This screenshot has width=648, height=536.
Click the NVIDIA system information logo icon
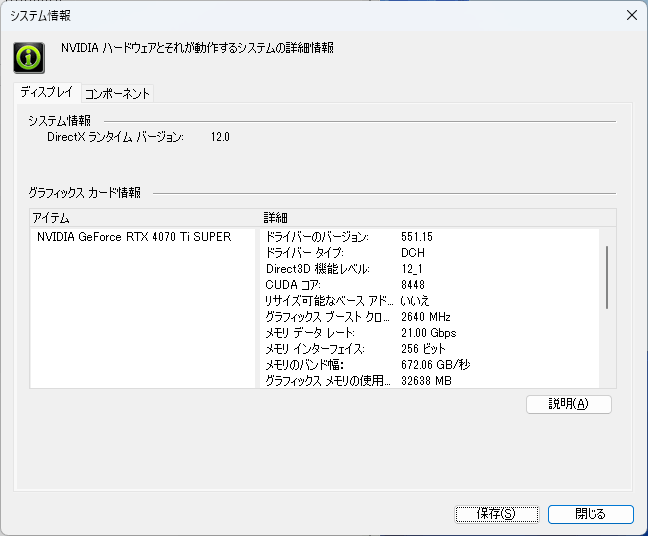(x=28, y=57)
